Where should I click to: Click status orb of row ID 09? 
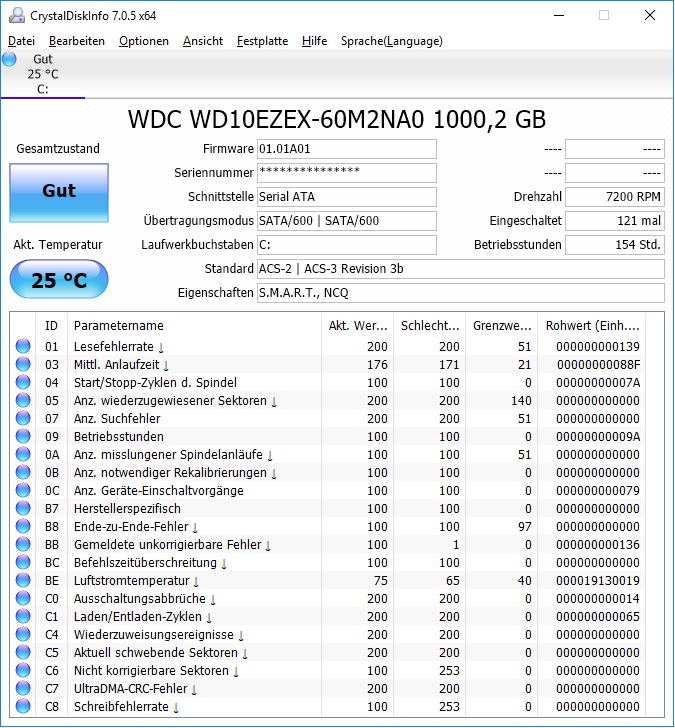point(23,436)
